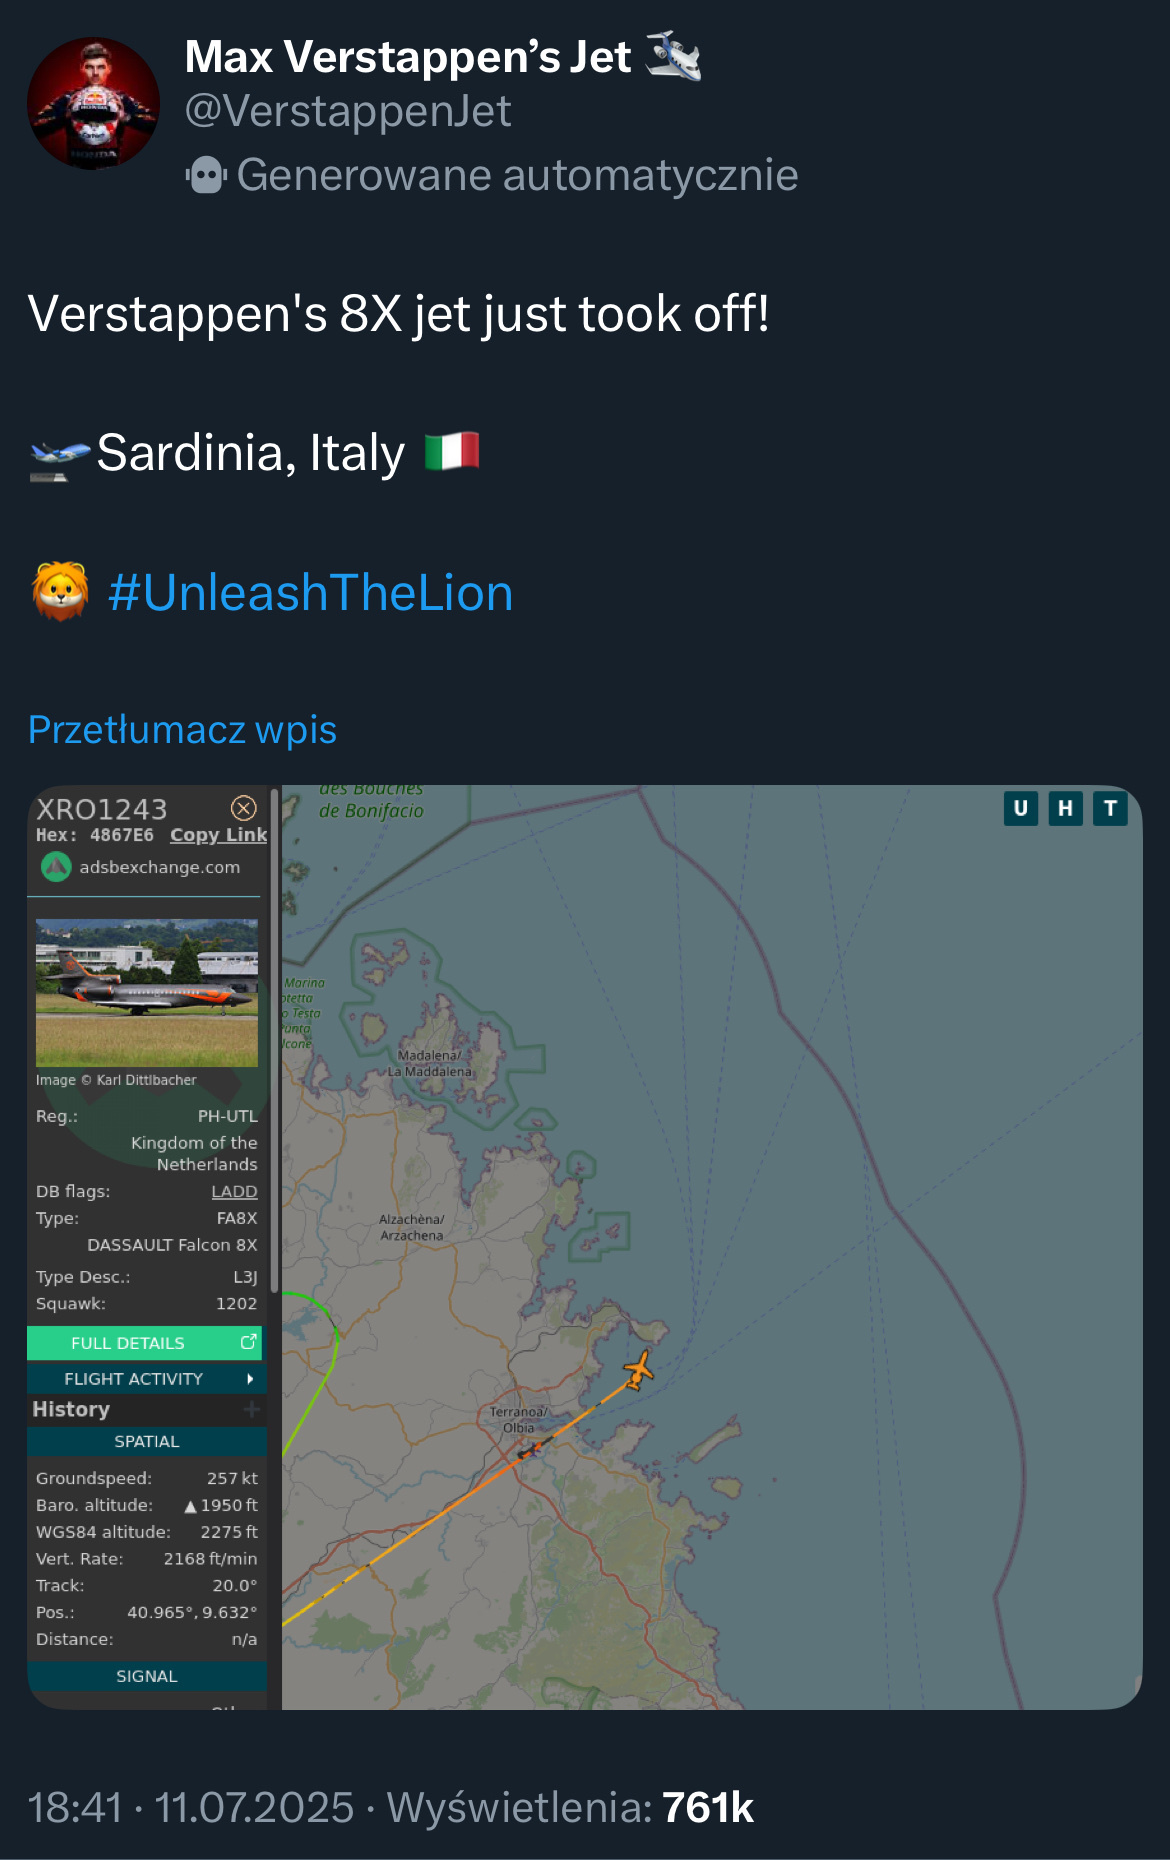Click the Copy Link hyperlink
Image resolution: width=1170 pixels, height=1860 pixels.
coord(218,835)
